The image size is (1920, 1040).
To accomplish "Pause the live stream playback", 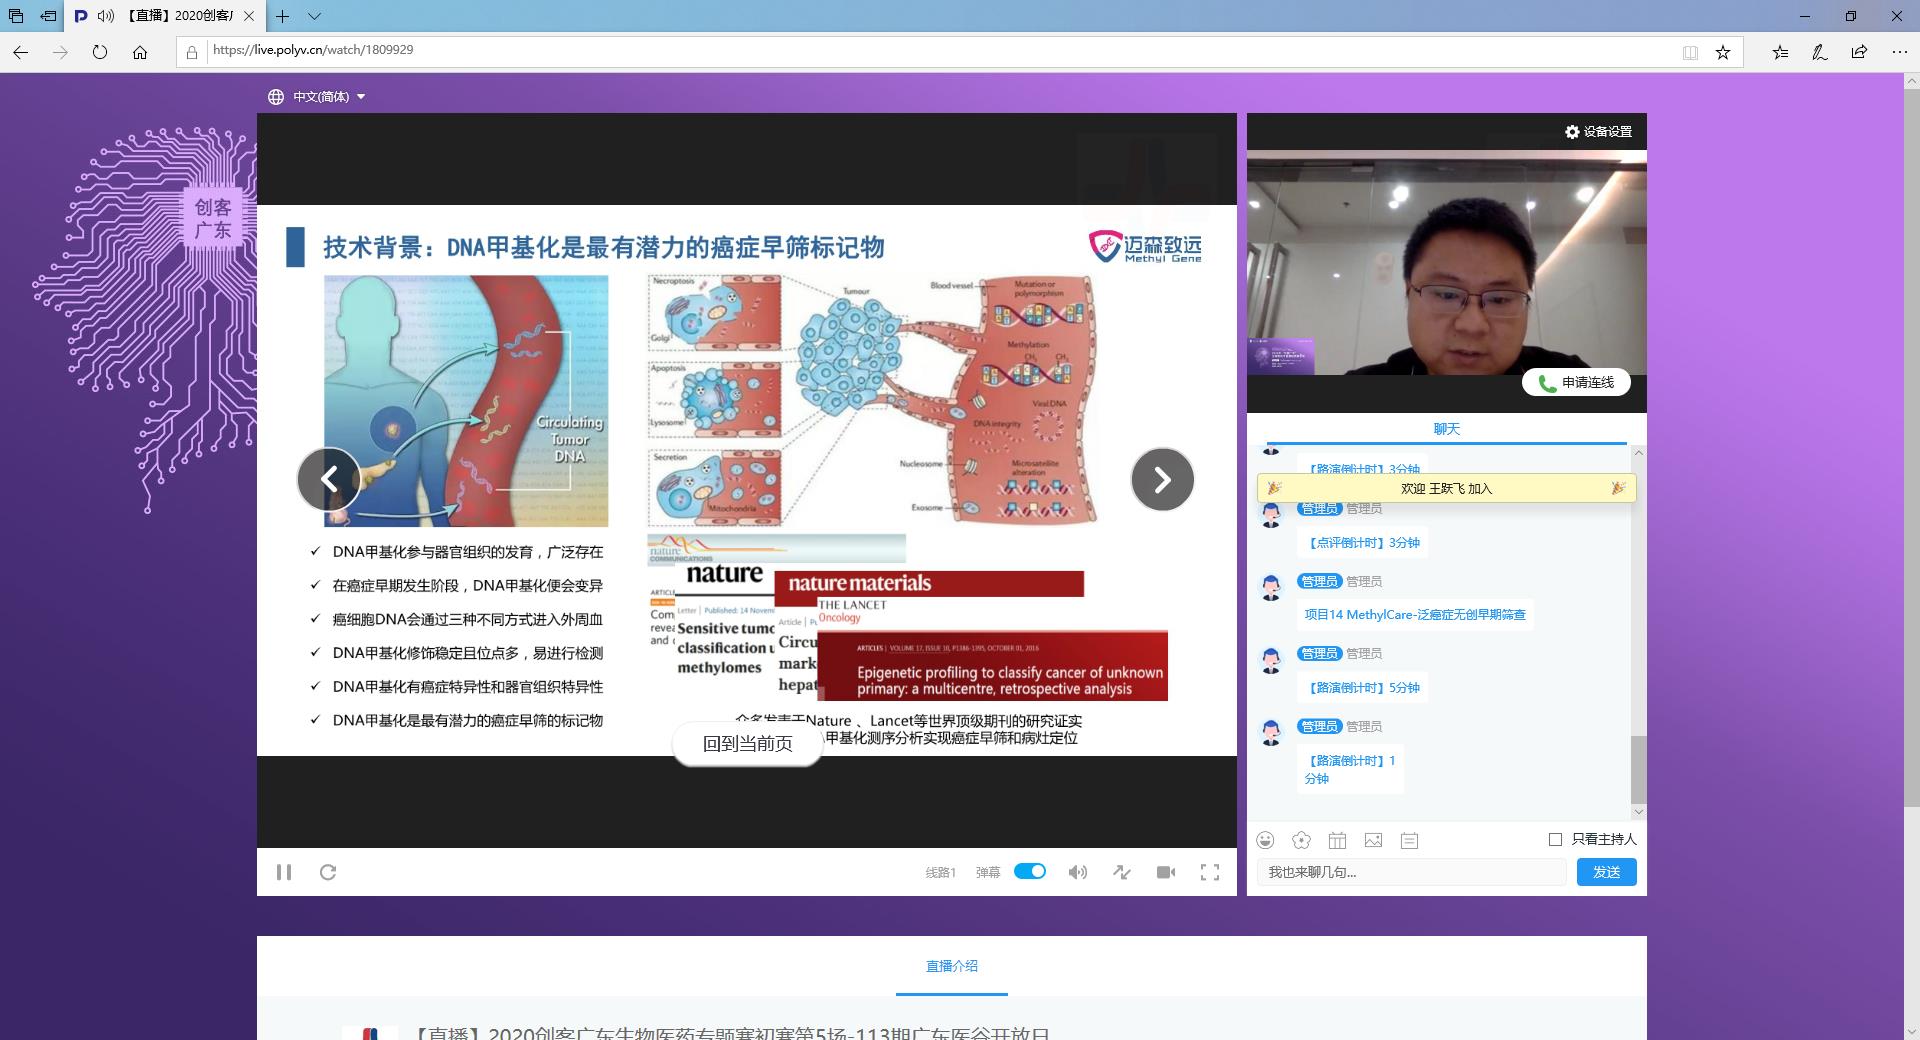I will pos(284,872).
